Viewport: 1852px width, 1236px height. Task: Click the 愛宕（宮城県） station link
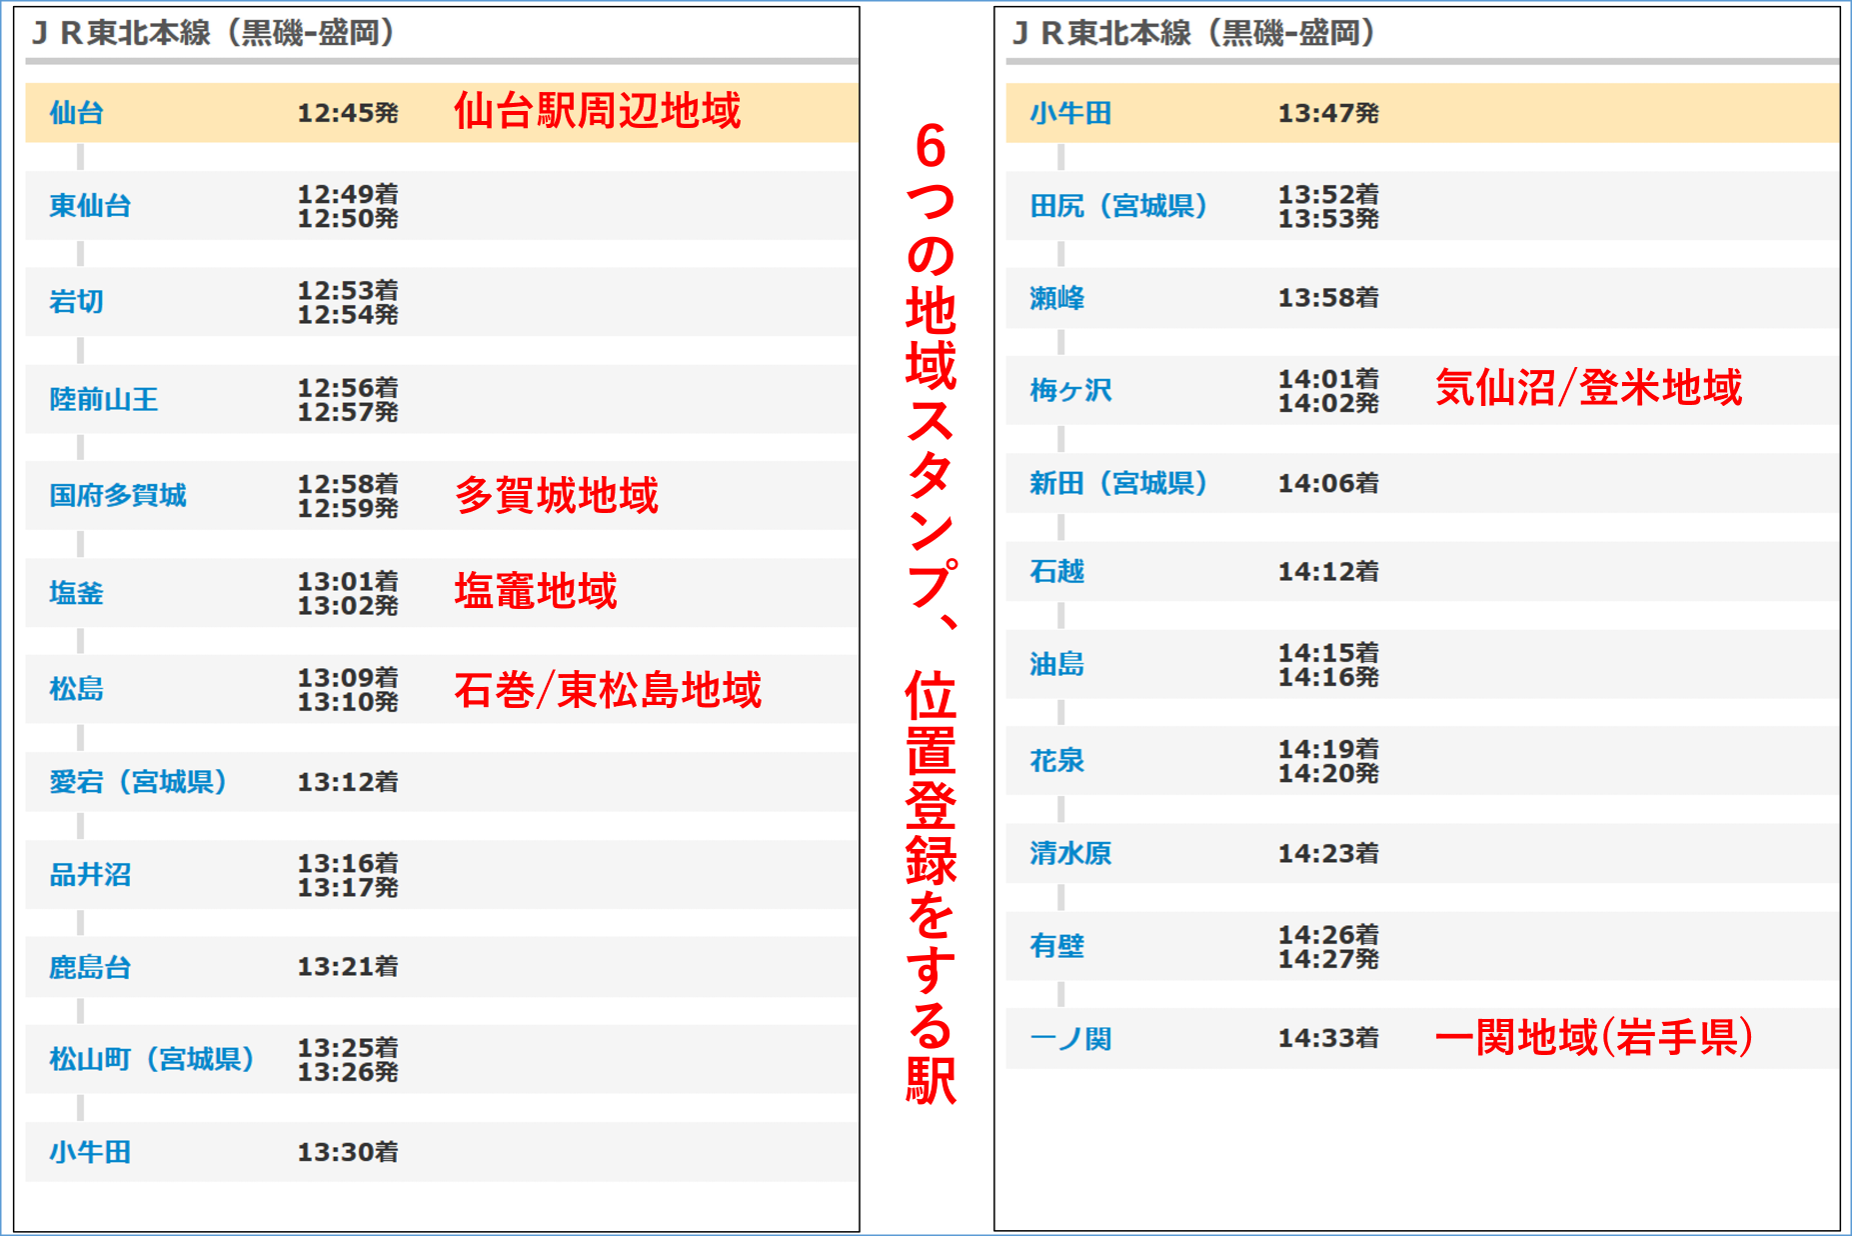[x=138, y=782]
